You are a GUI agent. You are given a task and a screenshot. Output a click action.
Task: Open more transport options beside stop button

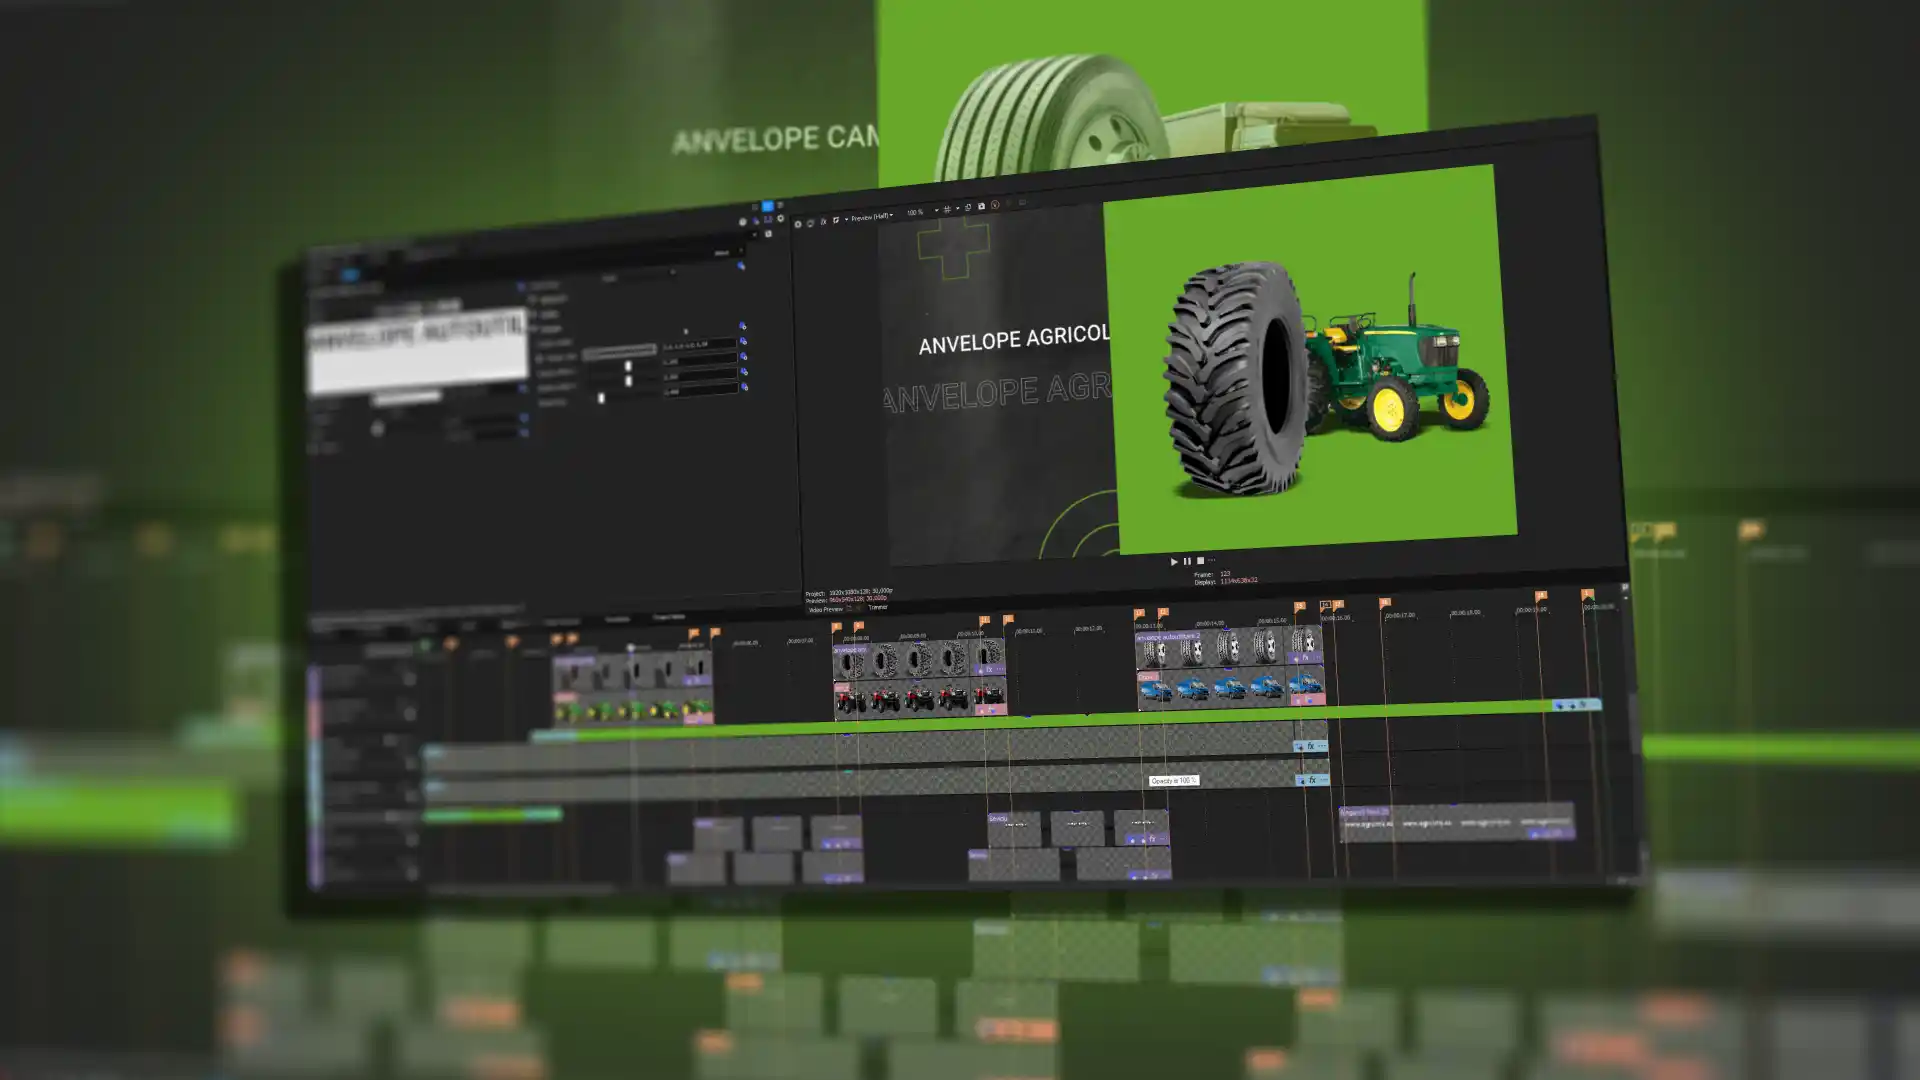(1212, 560)
